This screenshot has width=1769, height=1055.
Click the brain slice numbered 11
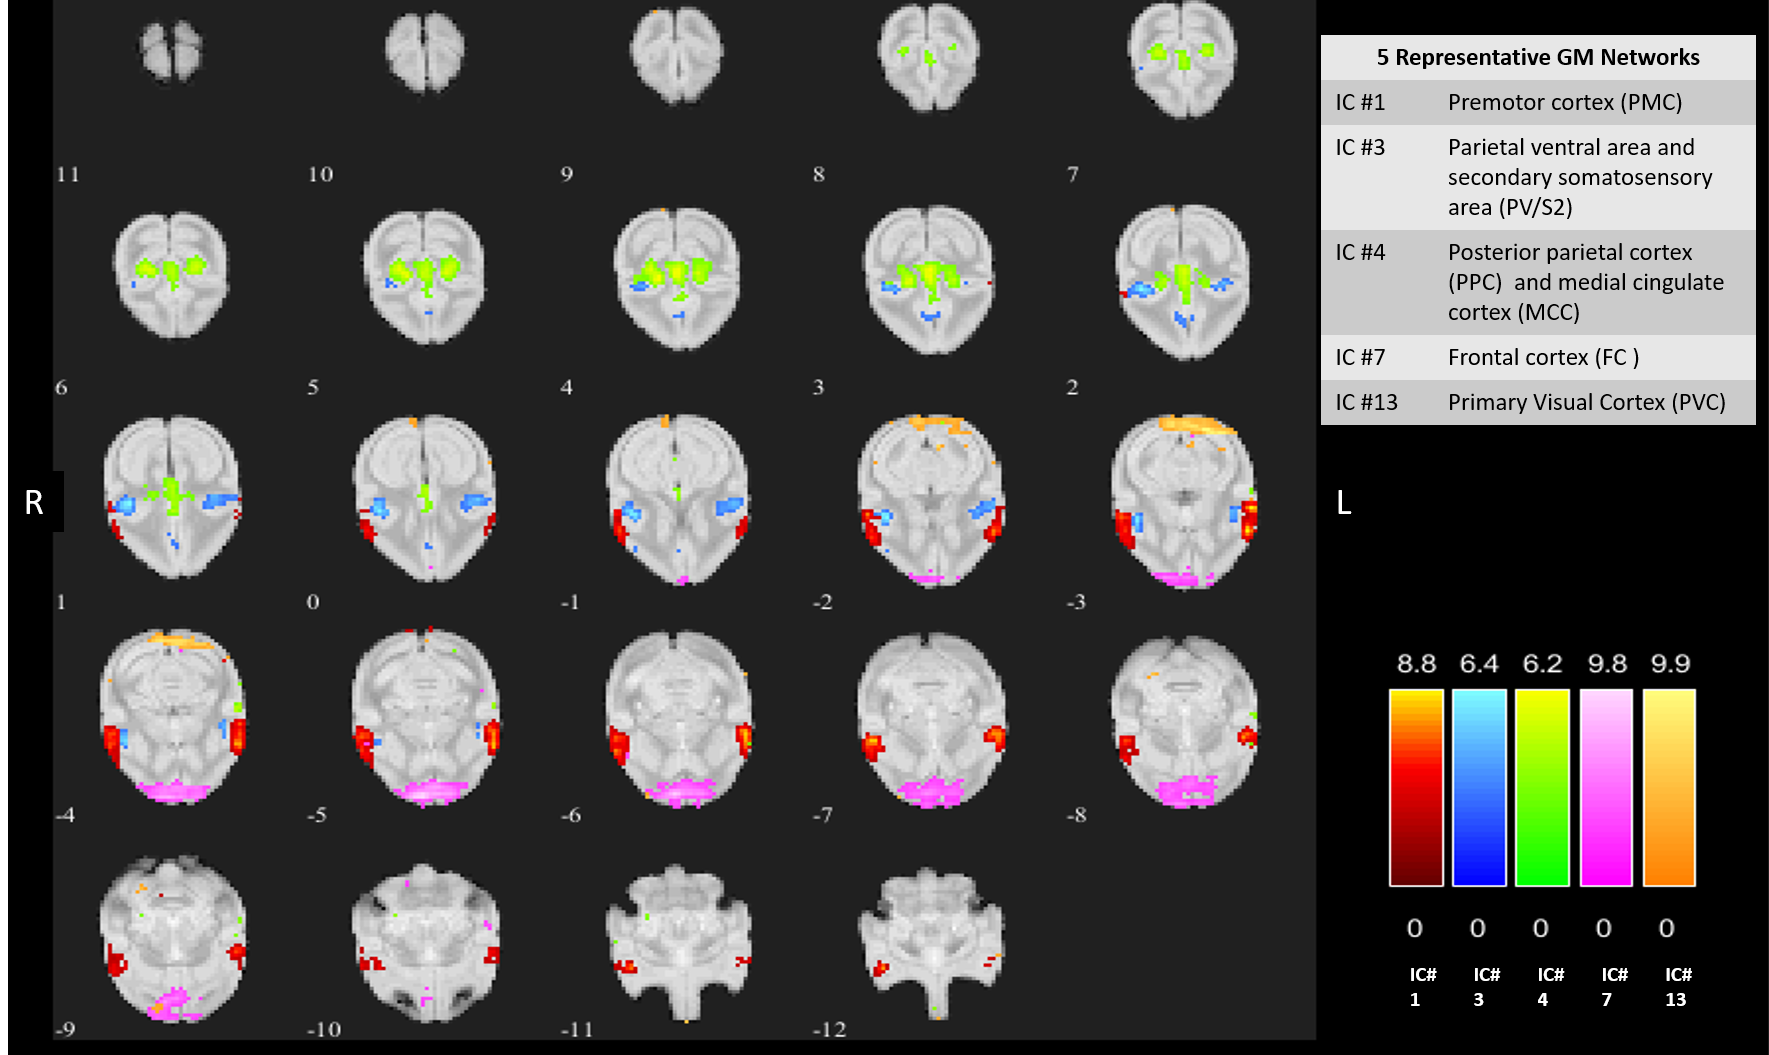(x=171, y=52)
